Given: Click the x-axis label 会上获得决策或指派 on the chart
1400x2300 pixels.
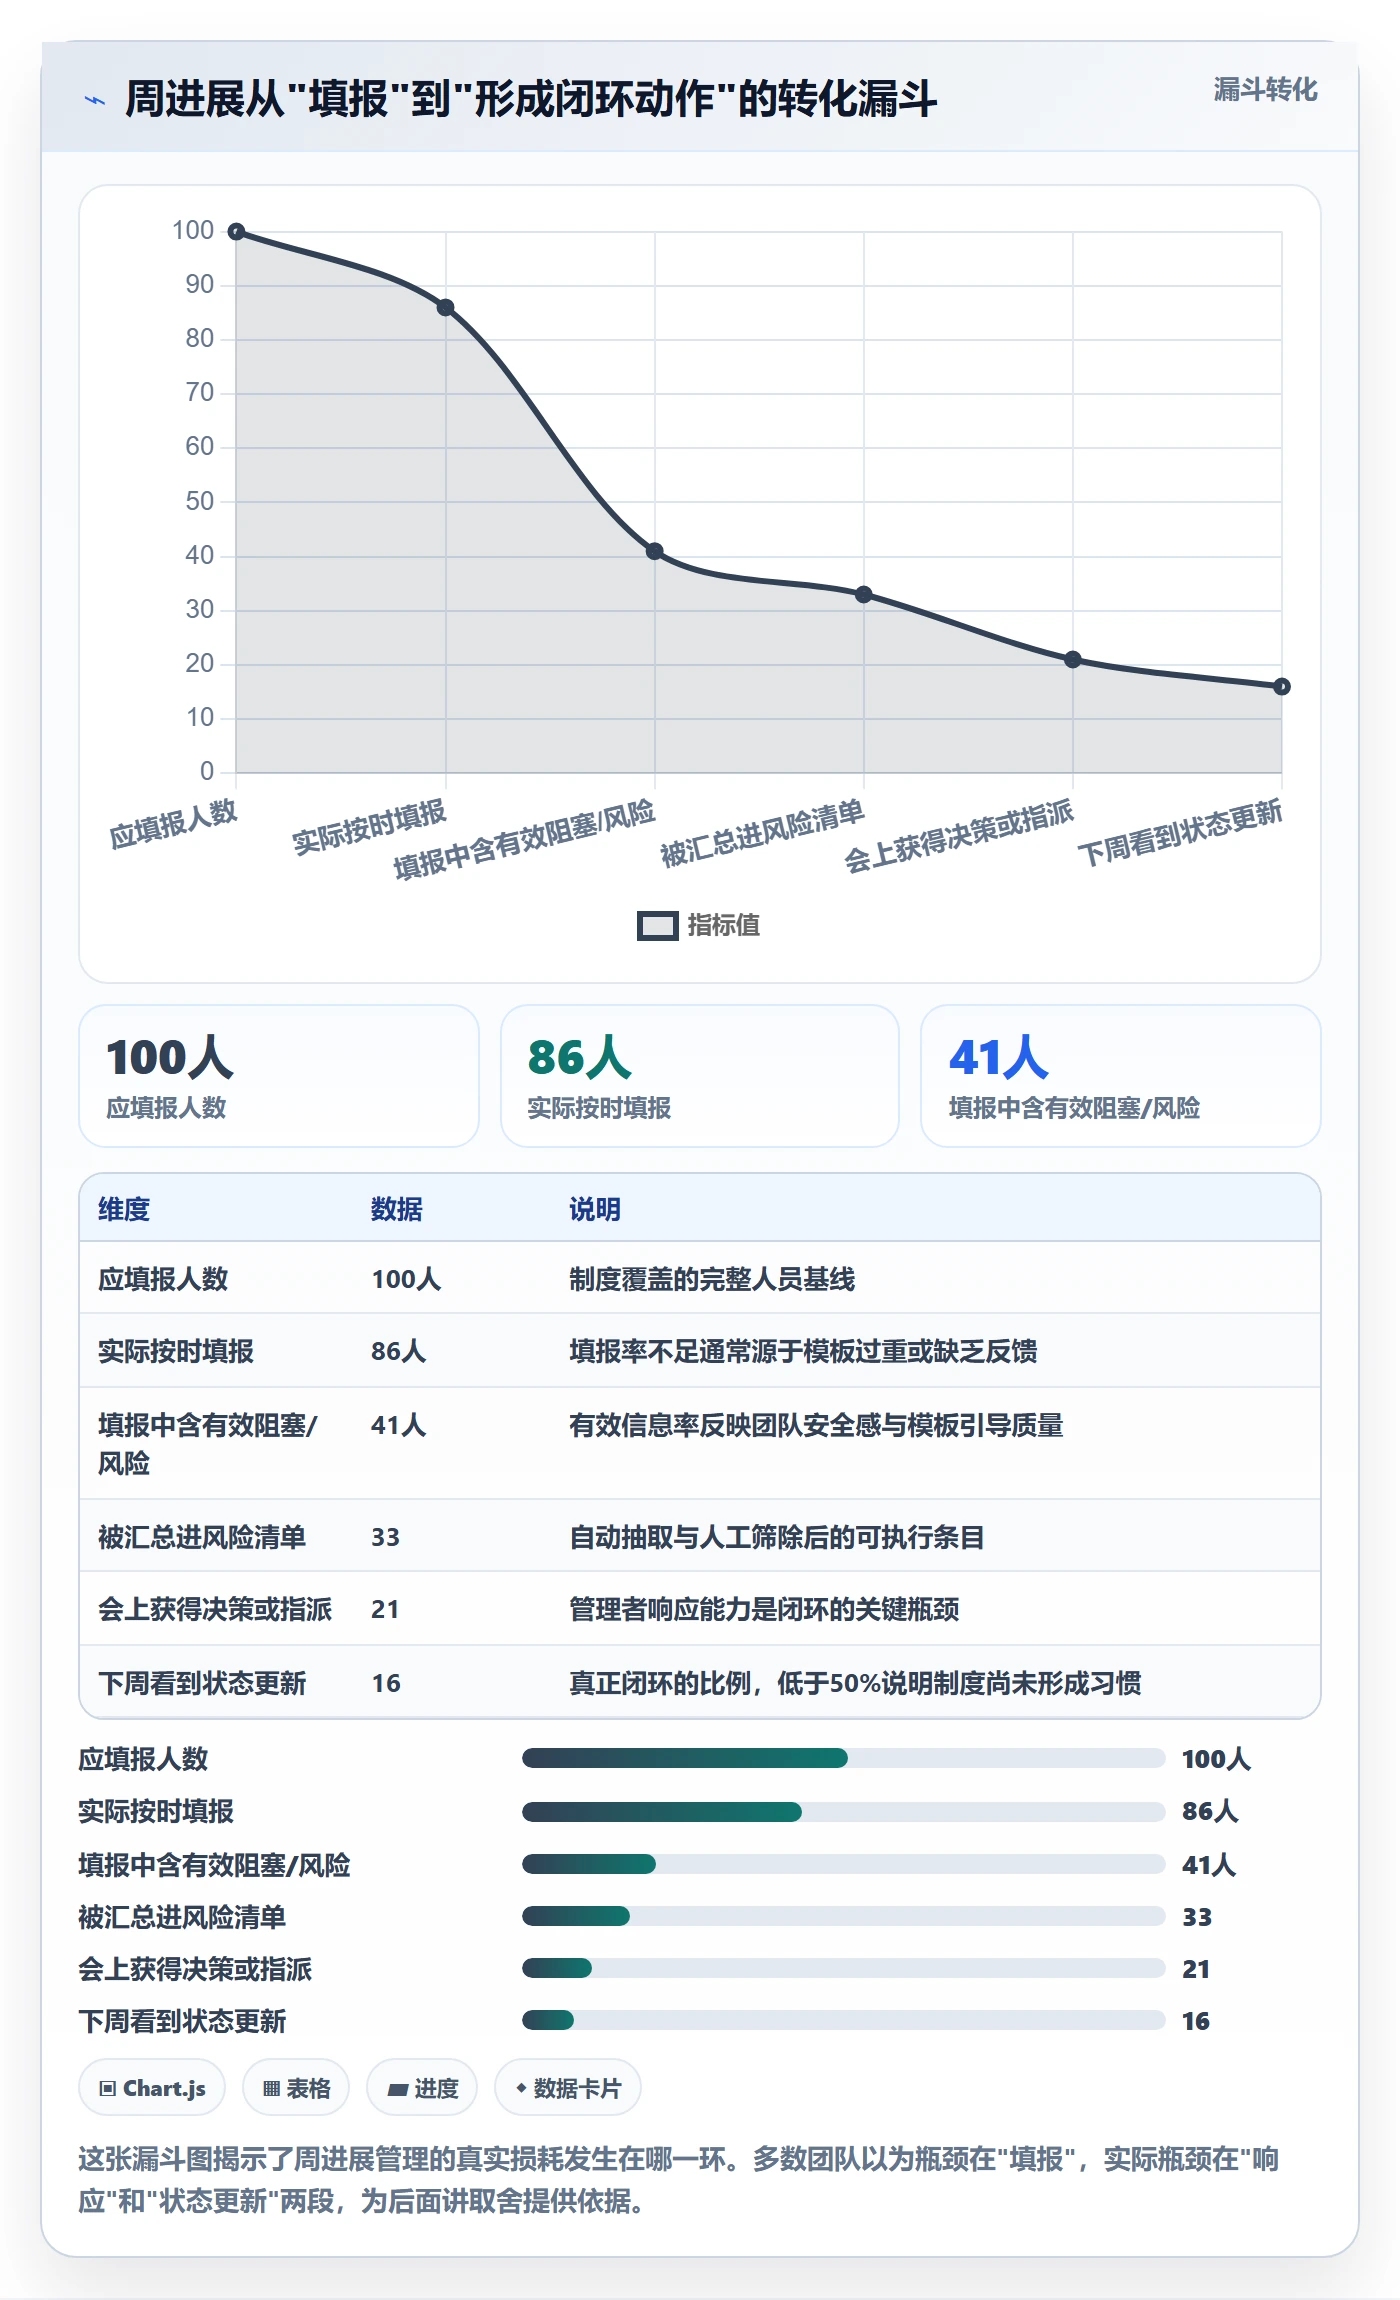Looking at the screenshot, I should click(959, 836).
